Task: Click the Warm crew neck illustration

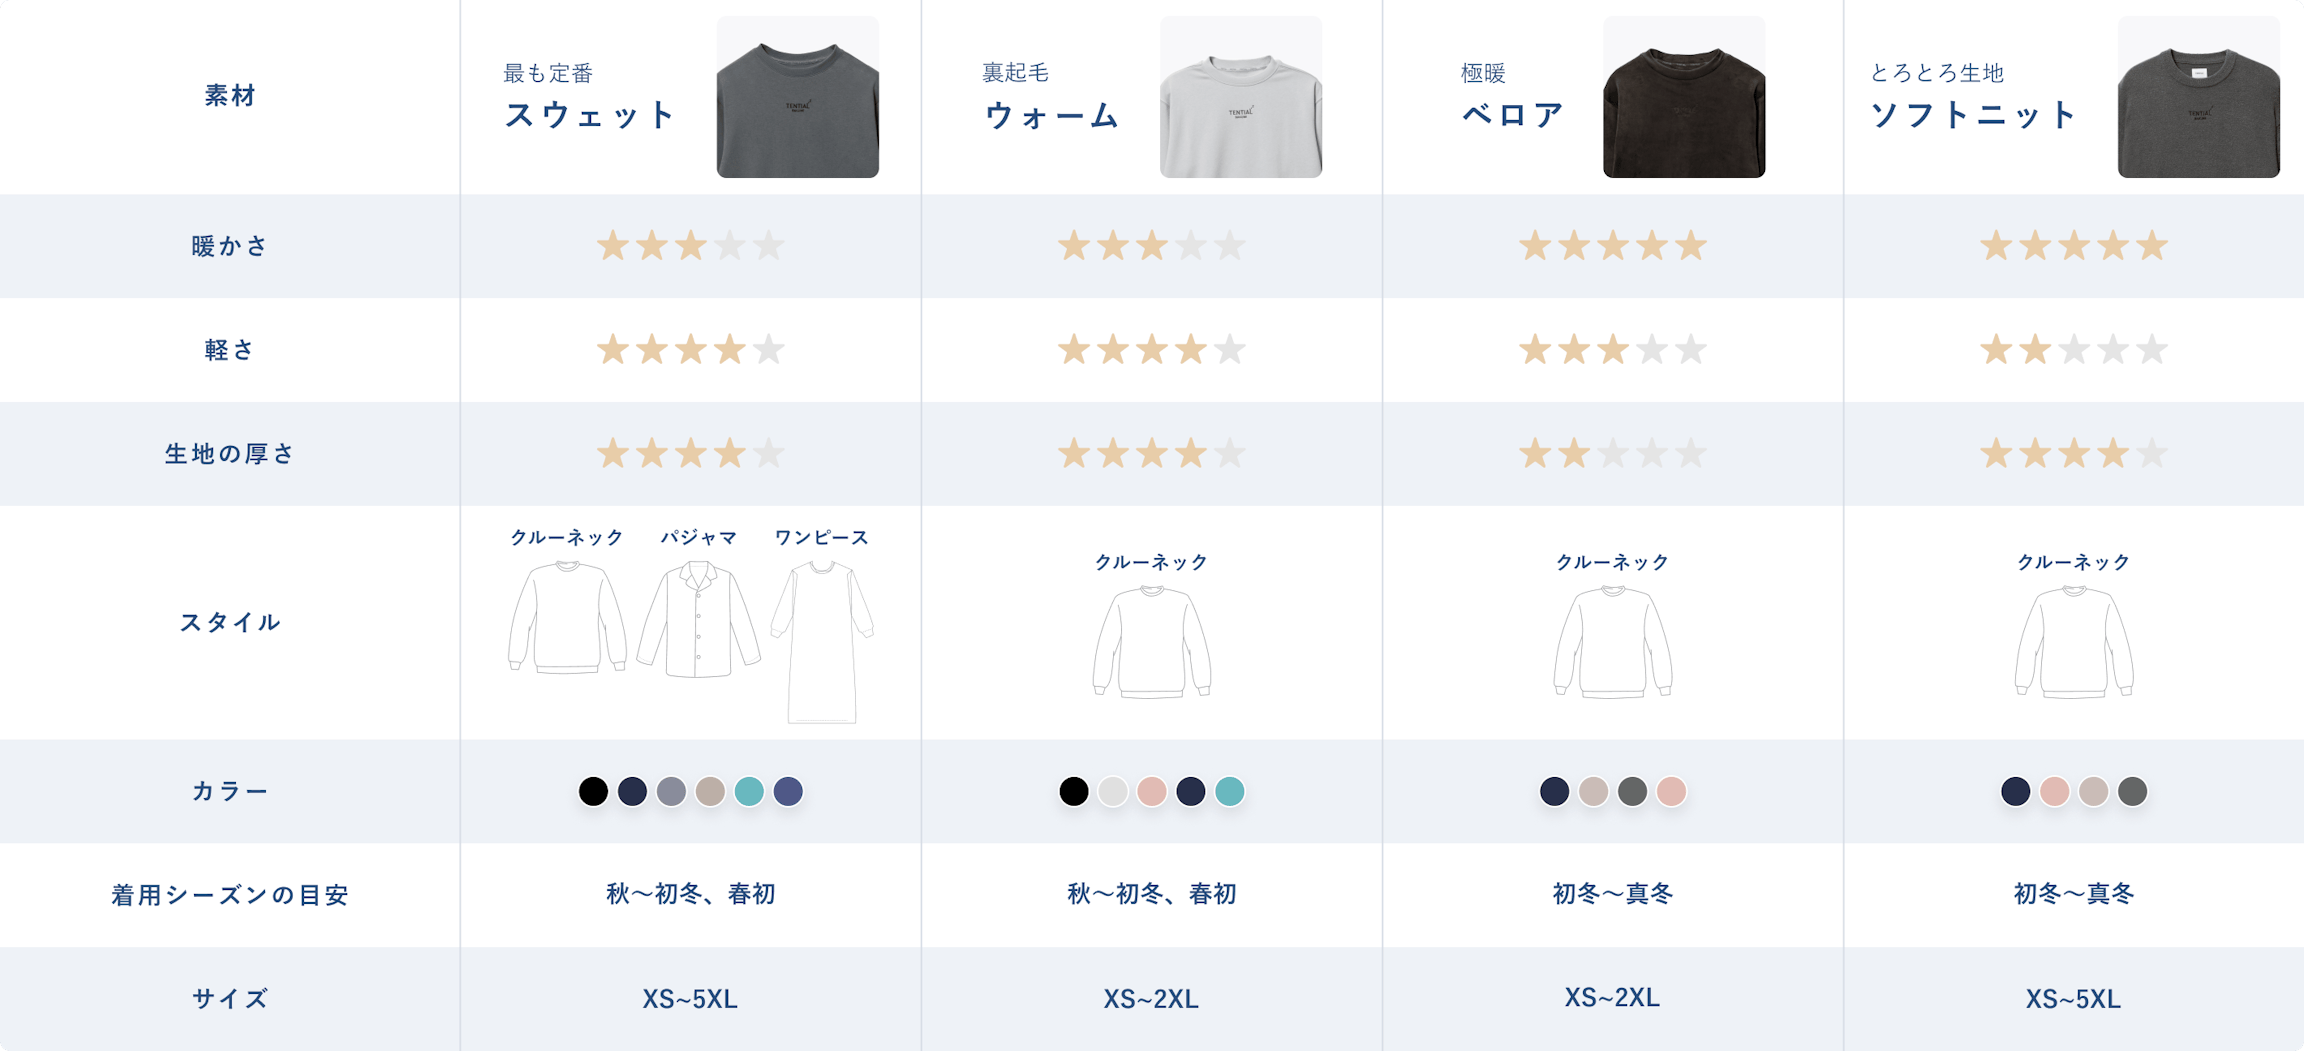Action: pyautogui.click(x=1152, y=642)
